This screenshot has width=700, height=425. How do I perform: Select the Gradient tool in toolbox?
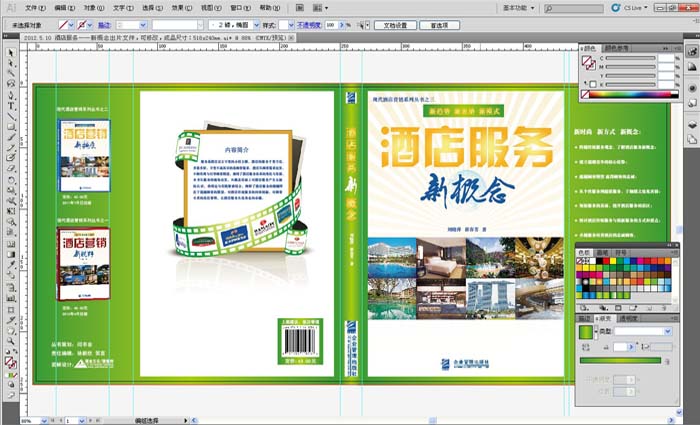(x=11, y=254)
